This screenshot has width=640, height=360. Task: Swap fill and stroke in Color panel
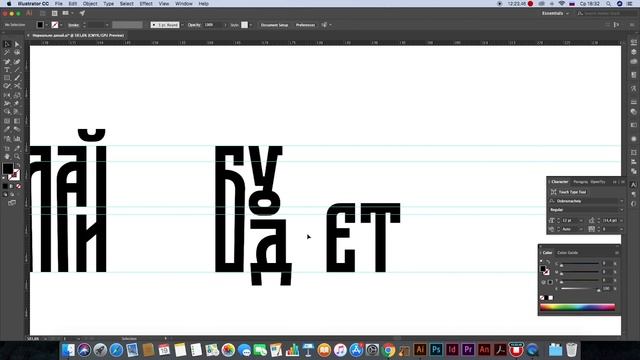[548, 262]
